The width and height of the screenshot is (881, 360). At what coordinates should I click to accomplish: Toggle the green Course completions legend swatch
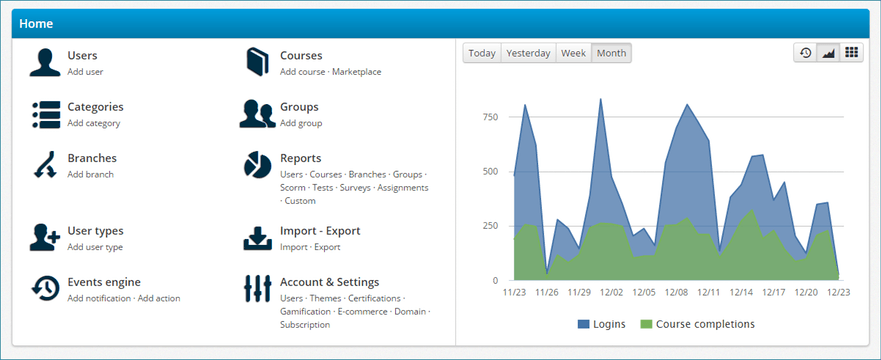(x=646, y=324)
